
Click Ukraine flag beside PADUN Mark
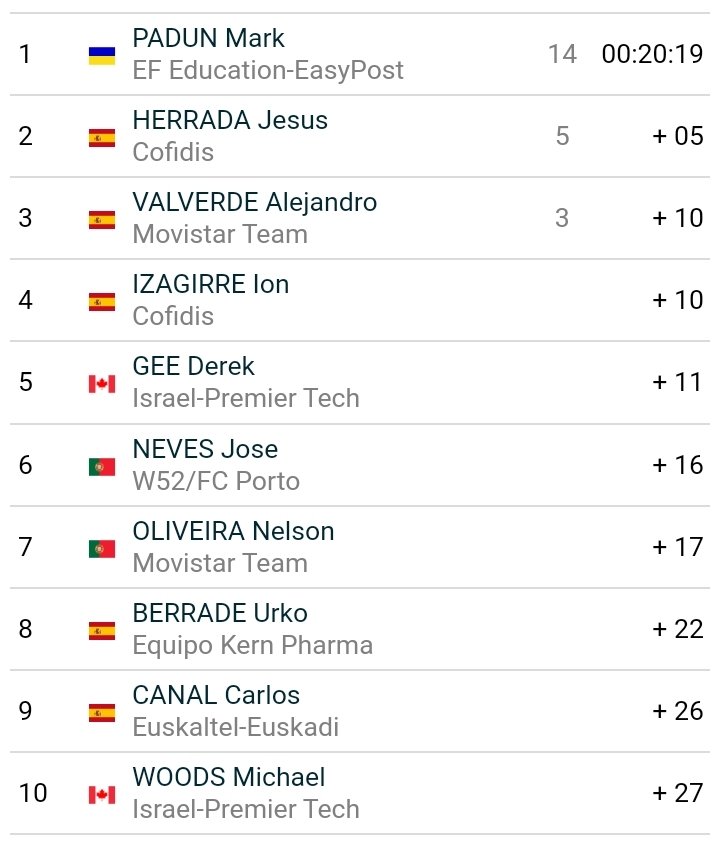click(101, 55)
